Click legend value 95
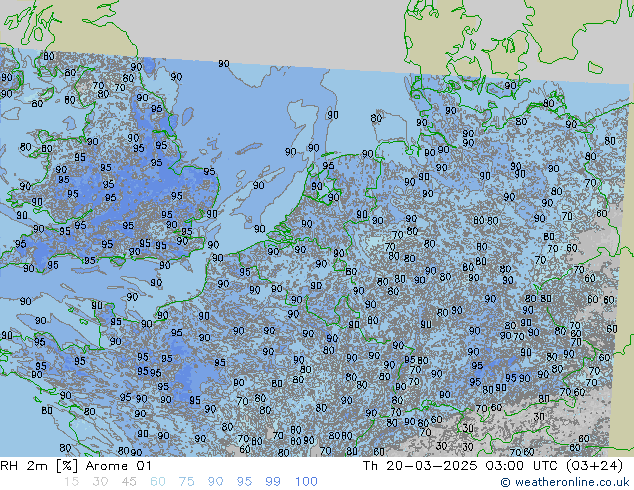Screen dimensions: 634x490 (x=244, y=482)
